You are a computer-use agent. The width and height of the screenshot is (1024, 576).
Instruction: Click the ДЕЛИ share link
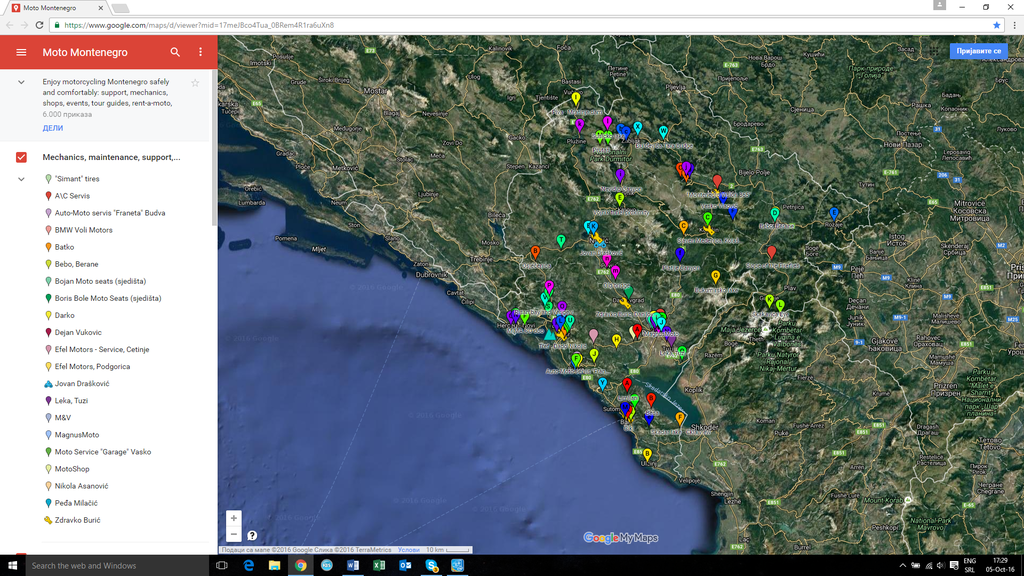(52, 128)
